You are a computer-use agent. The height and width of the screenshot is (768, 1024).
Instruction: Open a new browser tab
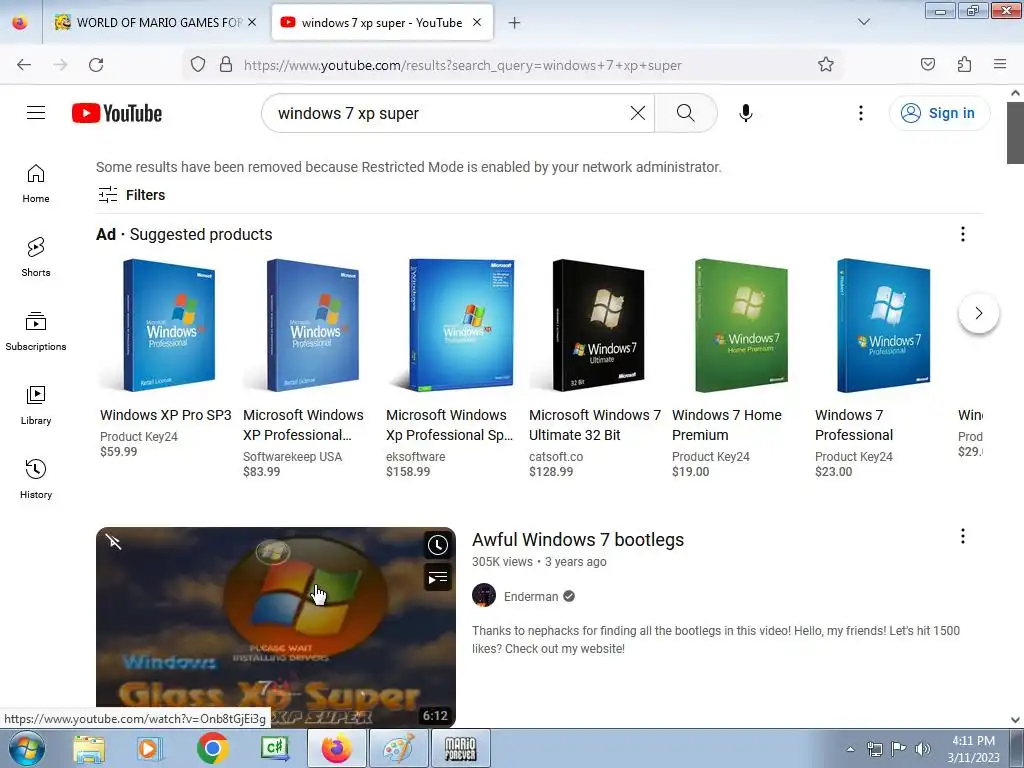pos(515,23)
